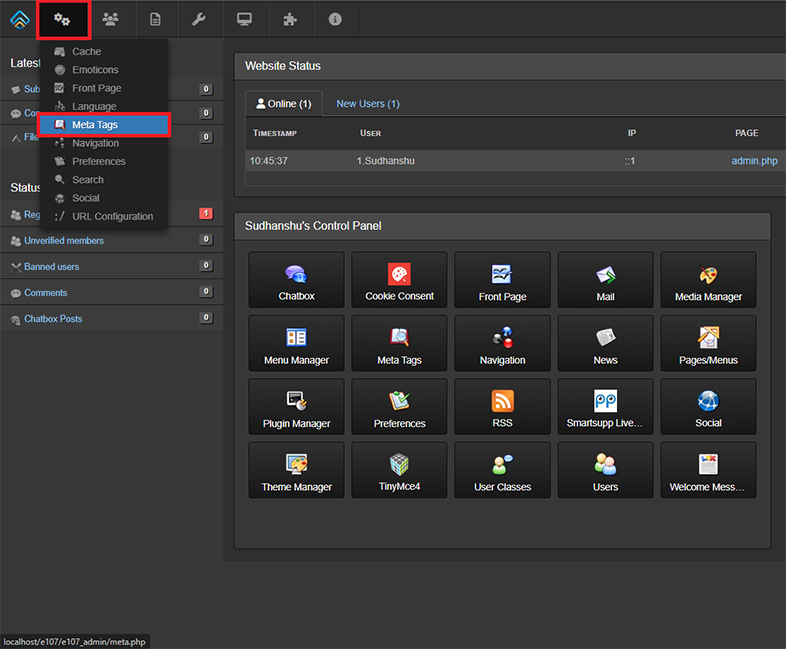
Task: Open the Media Manager tile
Action: point(708,280)
